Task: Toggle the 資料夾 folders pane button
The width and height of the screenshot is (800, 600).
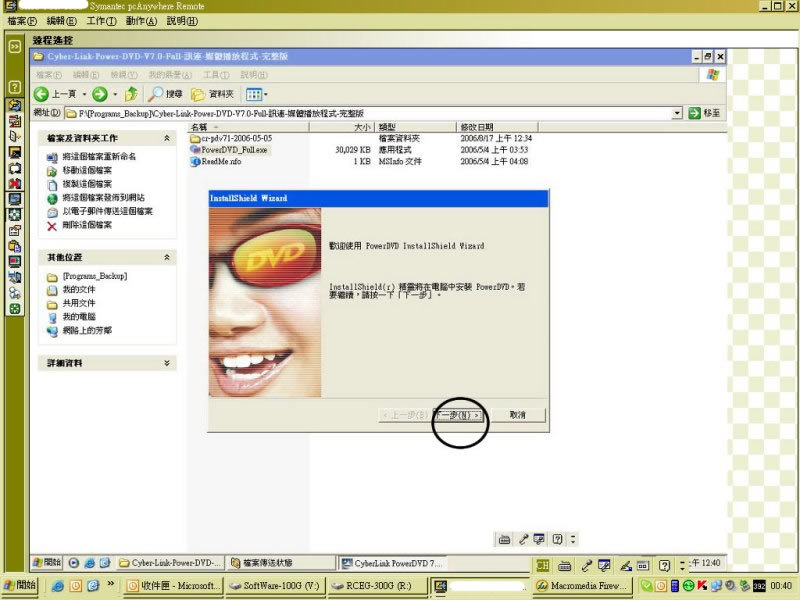Action: [212, 94]
